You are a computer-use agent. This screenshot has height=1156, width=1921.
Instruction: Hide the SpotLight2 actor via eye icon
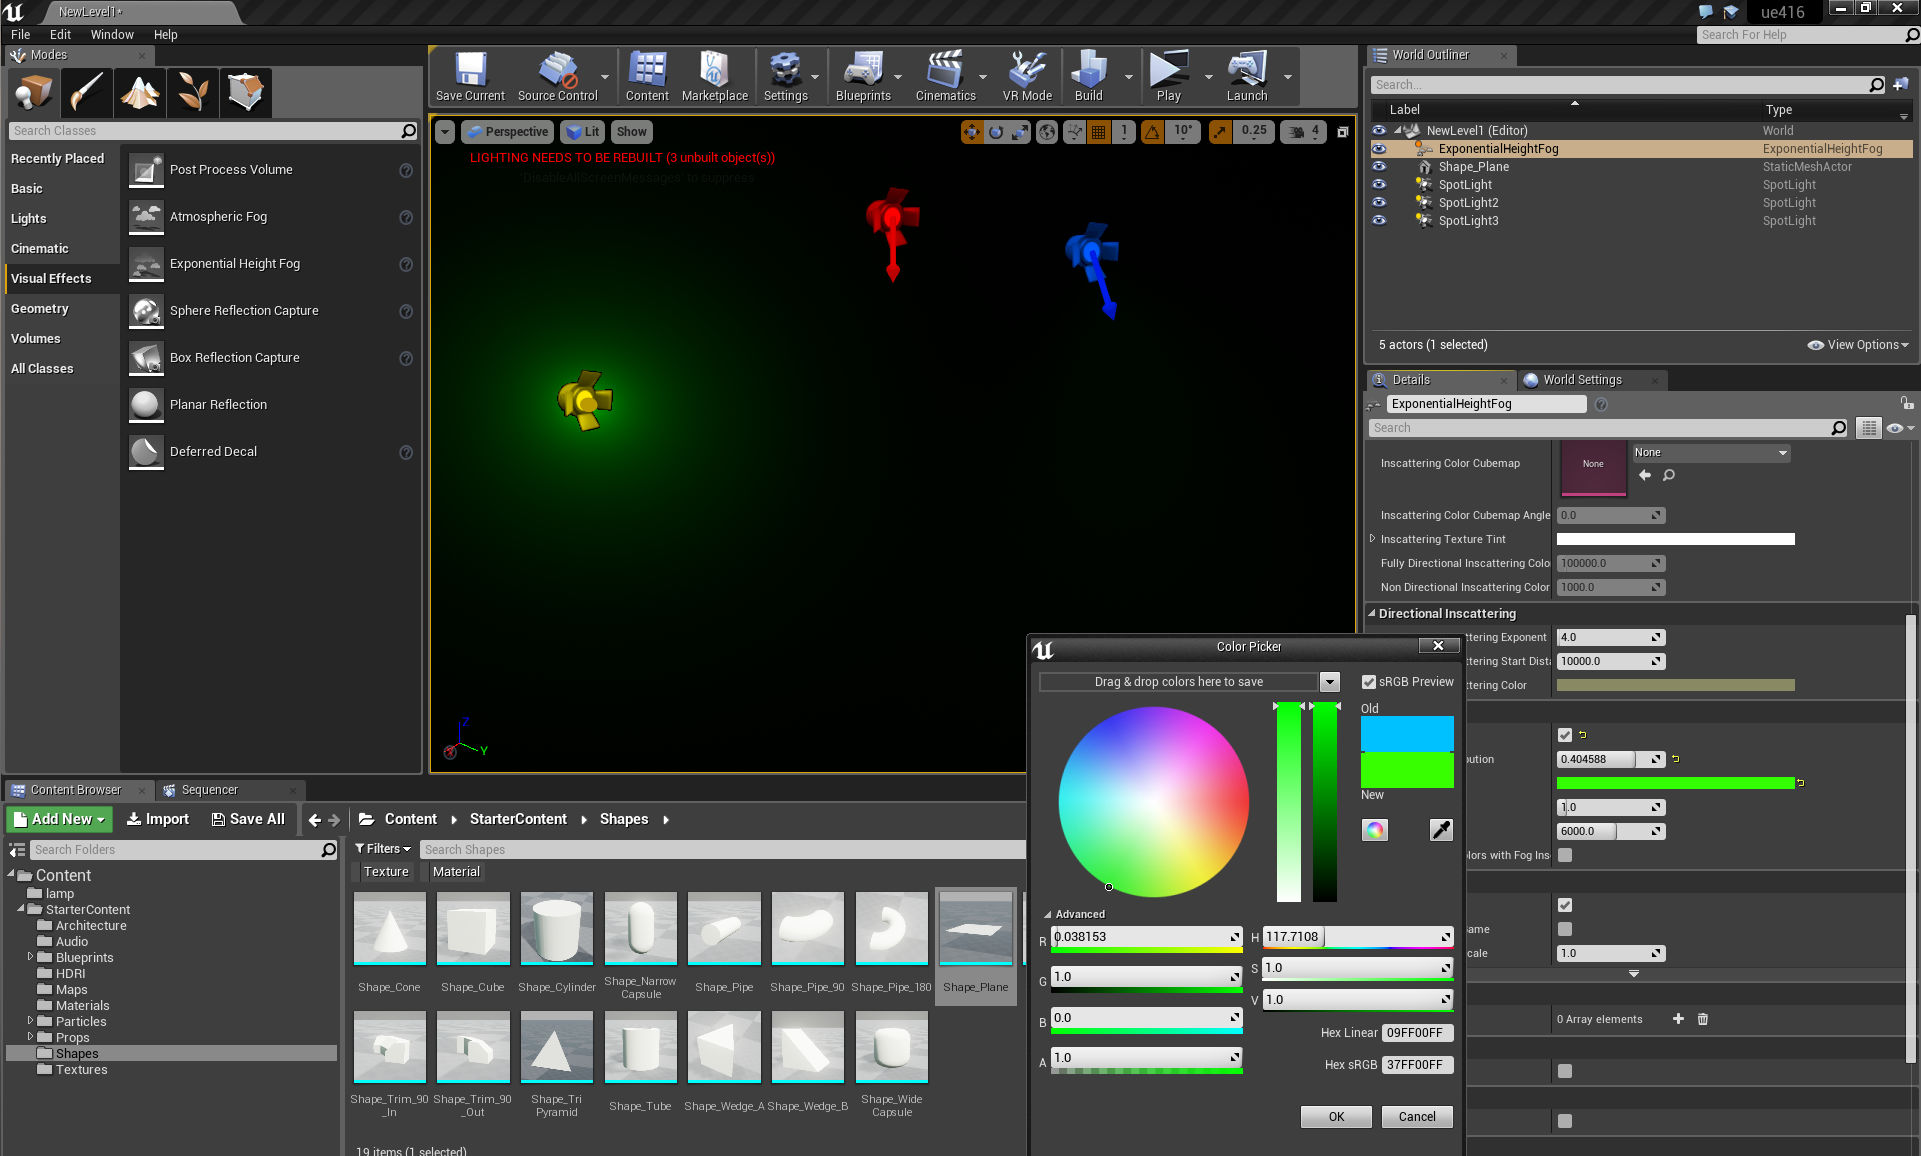[x=1379, y=203]
